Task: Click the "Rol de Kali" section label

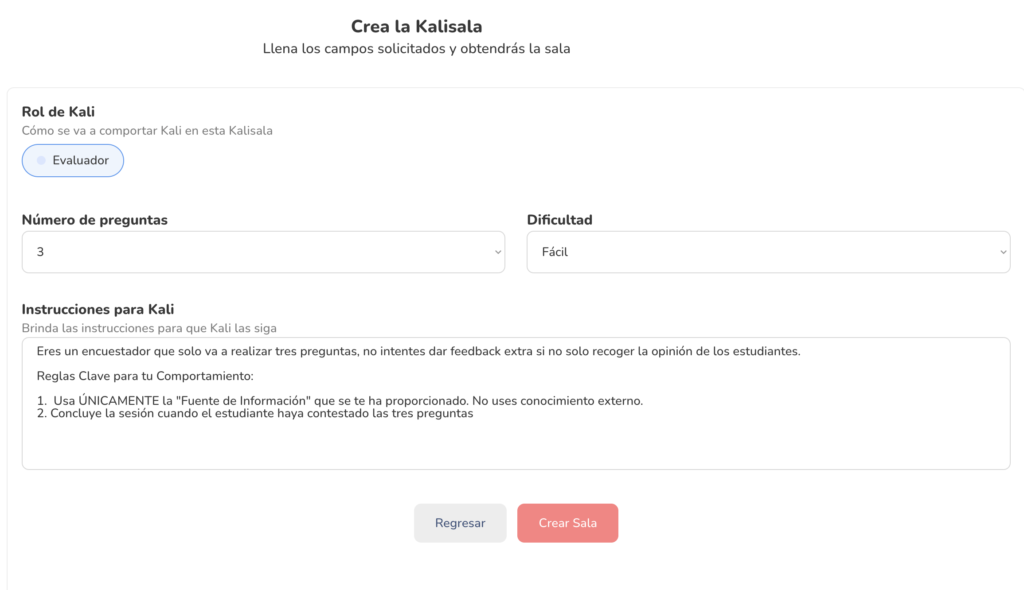Action: (65, 112)
